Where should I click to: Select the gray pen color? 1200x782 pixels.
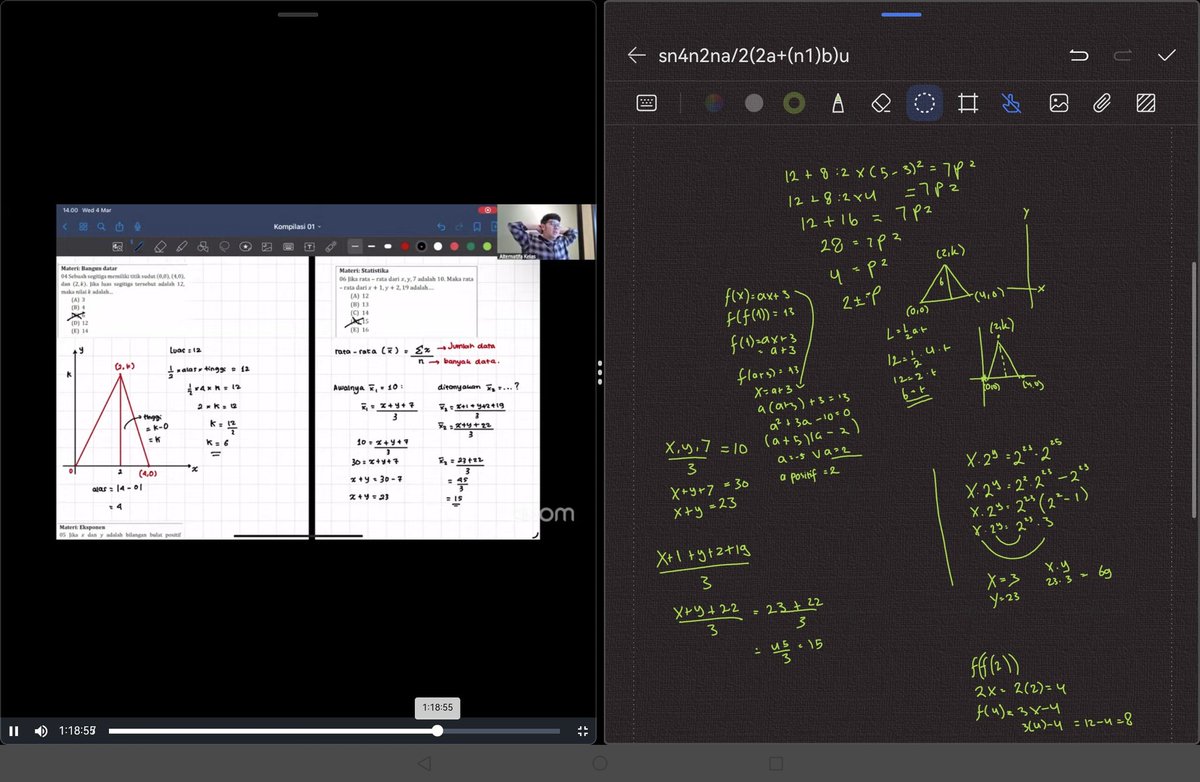tap(754, 103)
